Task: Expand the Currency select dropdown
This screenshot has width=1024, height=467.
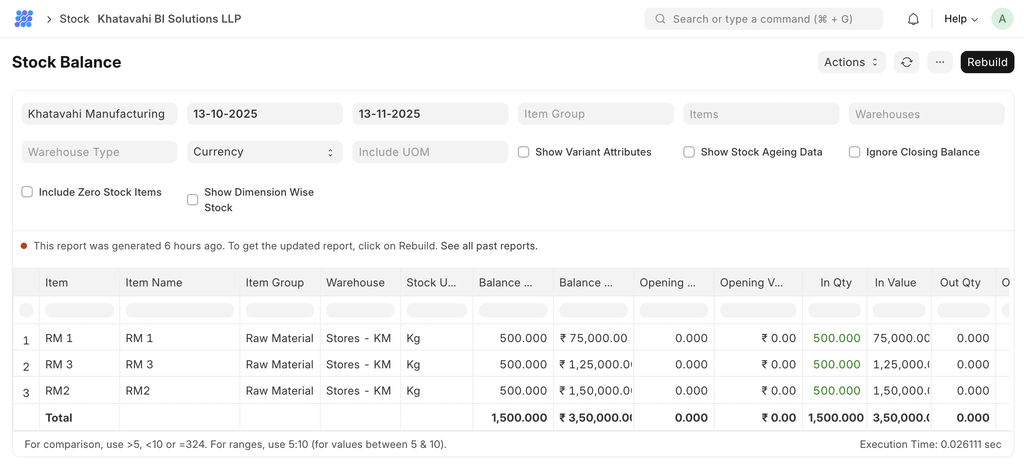Action: (265, 152)
